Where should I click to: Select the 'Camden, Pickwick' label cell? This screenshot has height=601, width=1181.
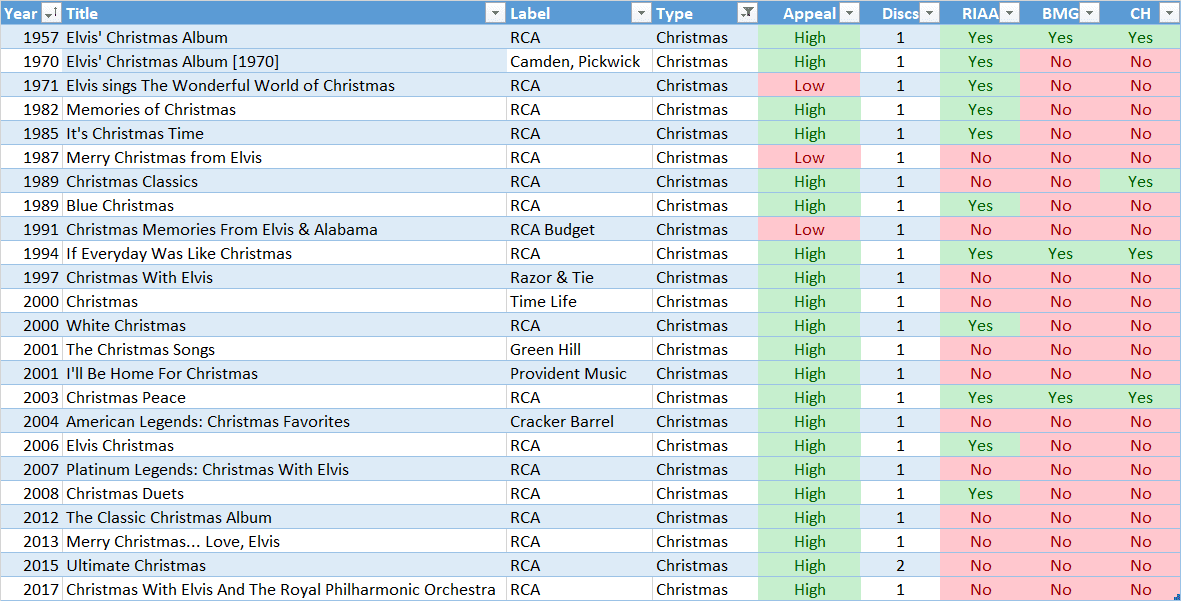(x=579, y=62)
